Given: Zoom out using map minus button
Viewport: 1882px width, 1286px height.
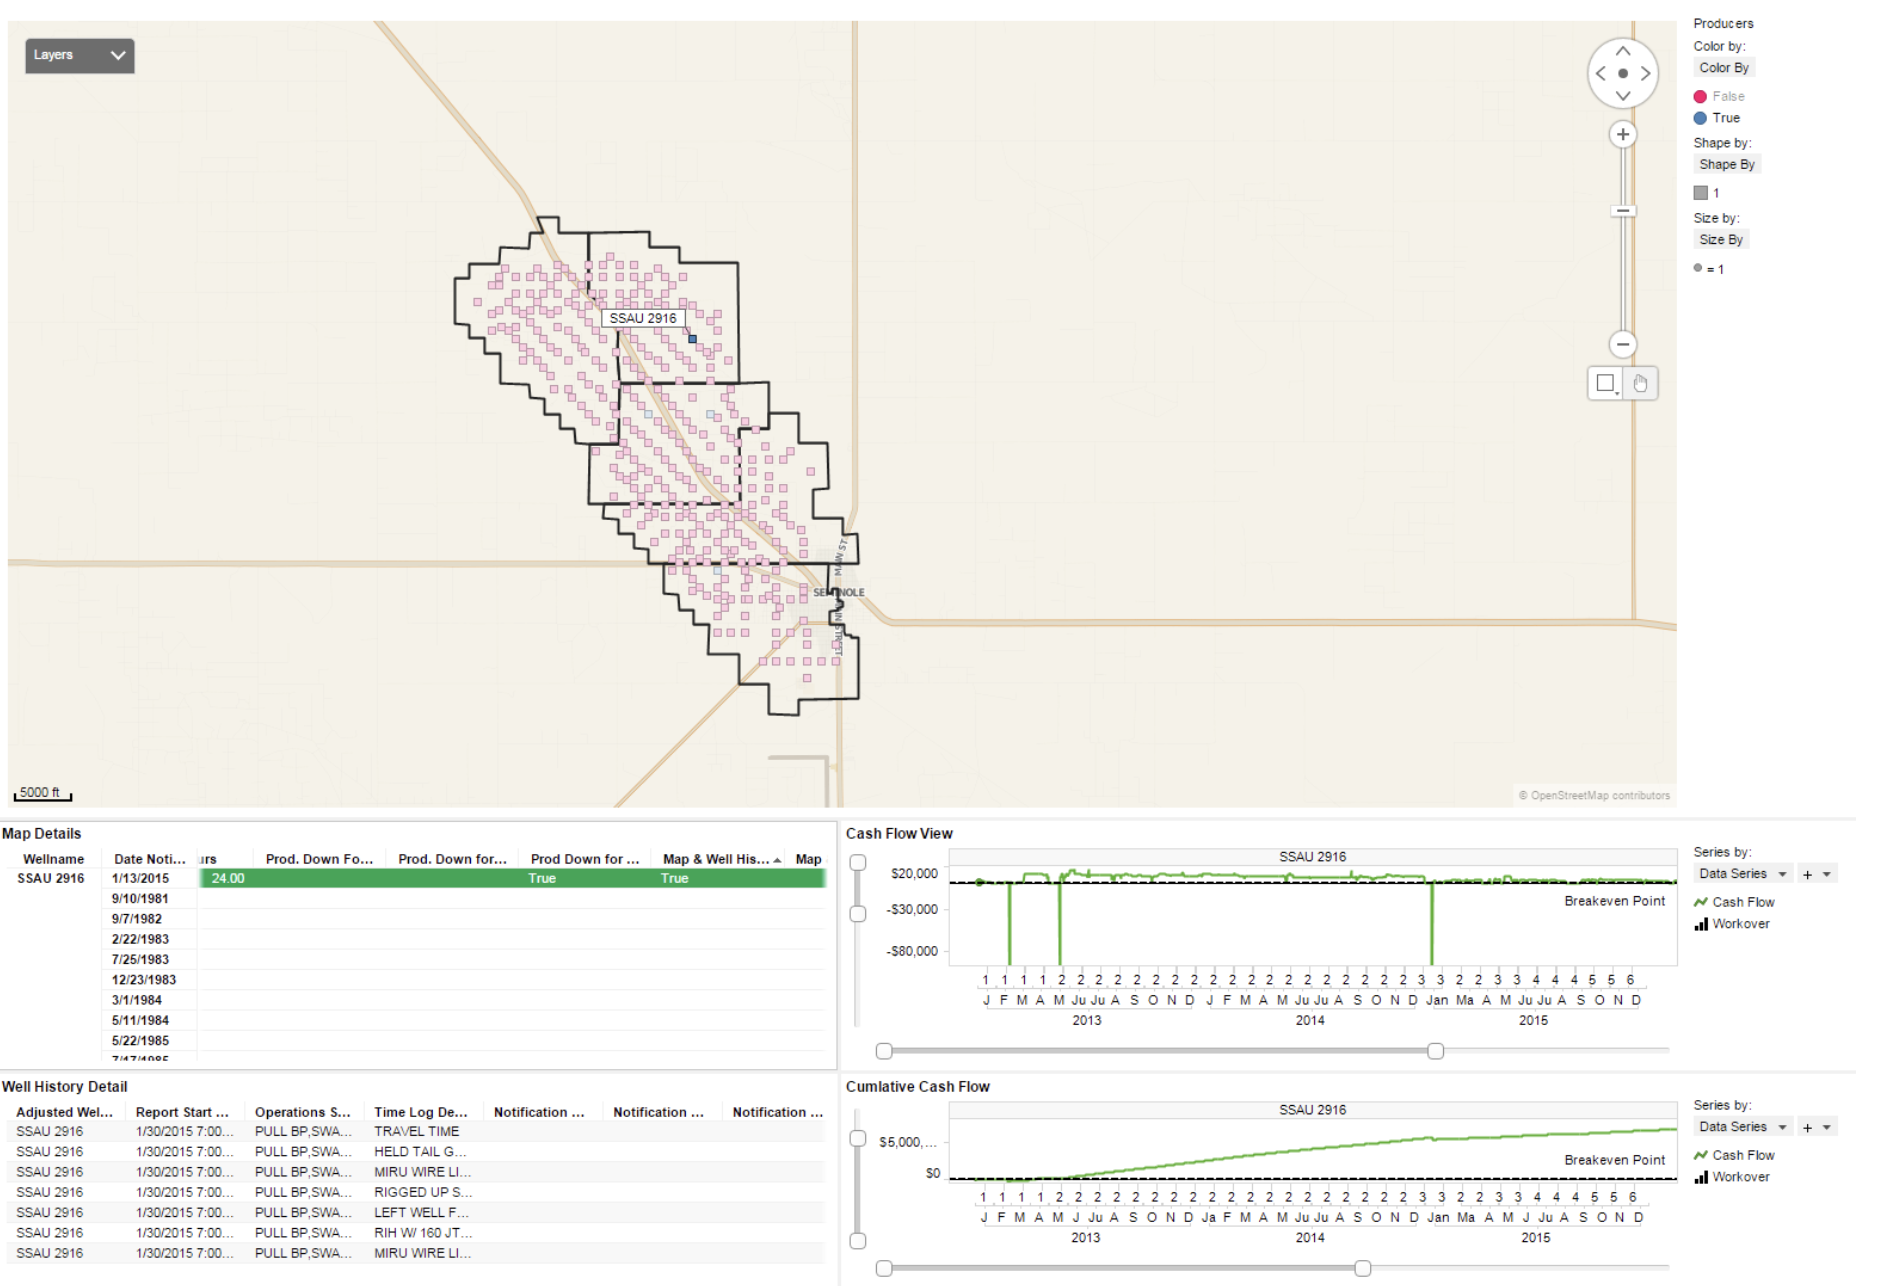Looking at the screenshot, I should point(1622,344).
